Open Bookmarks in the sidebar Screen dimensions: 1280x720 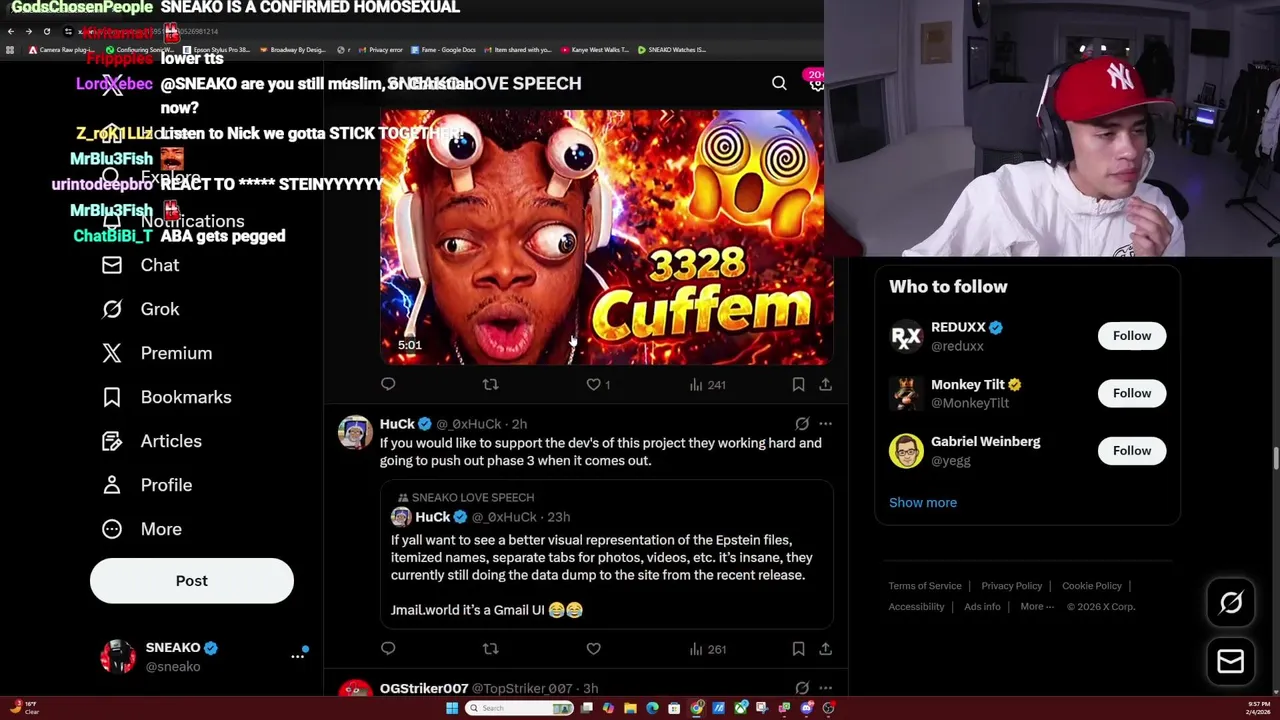pyautogui.click(x=166, y=397)
